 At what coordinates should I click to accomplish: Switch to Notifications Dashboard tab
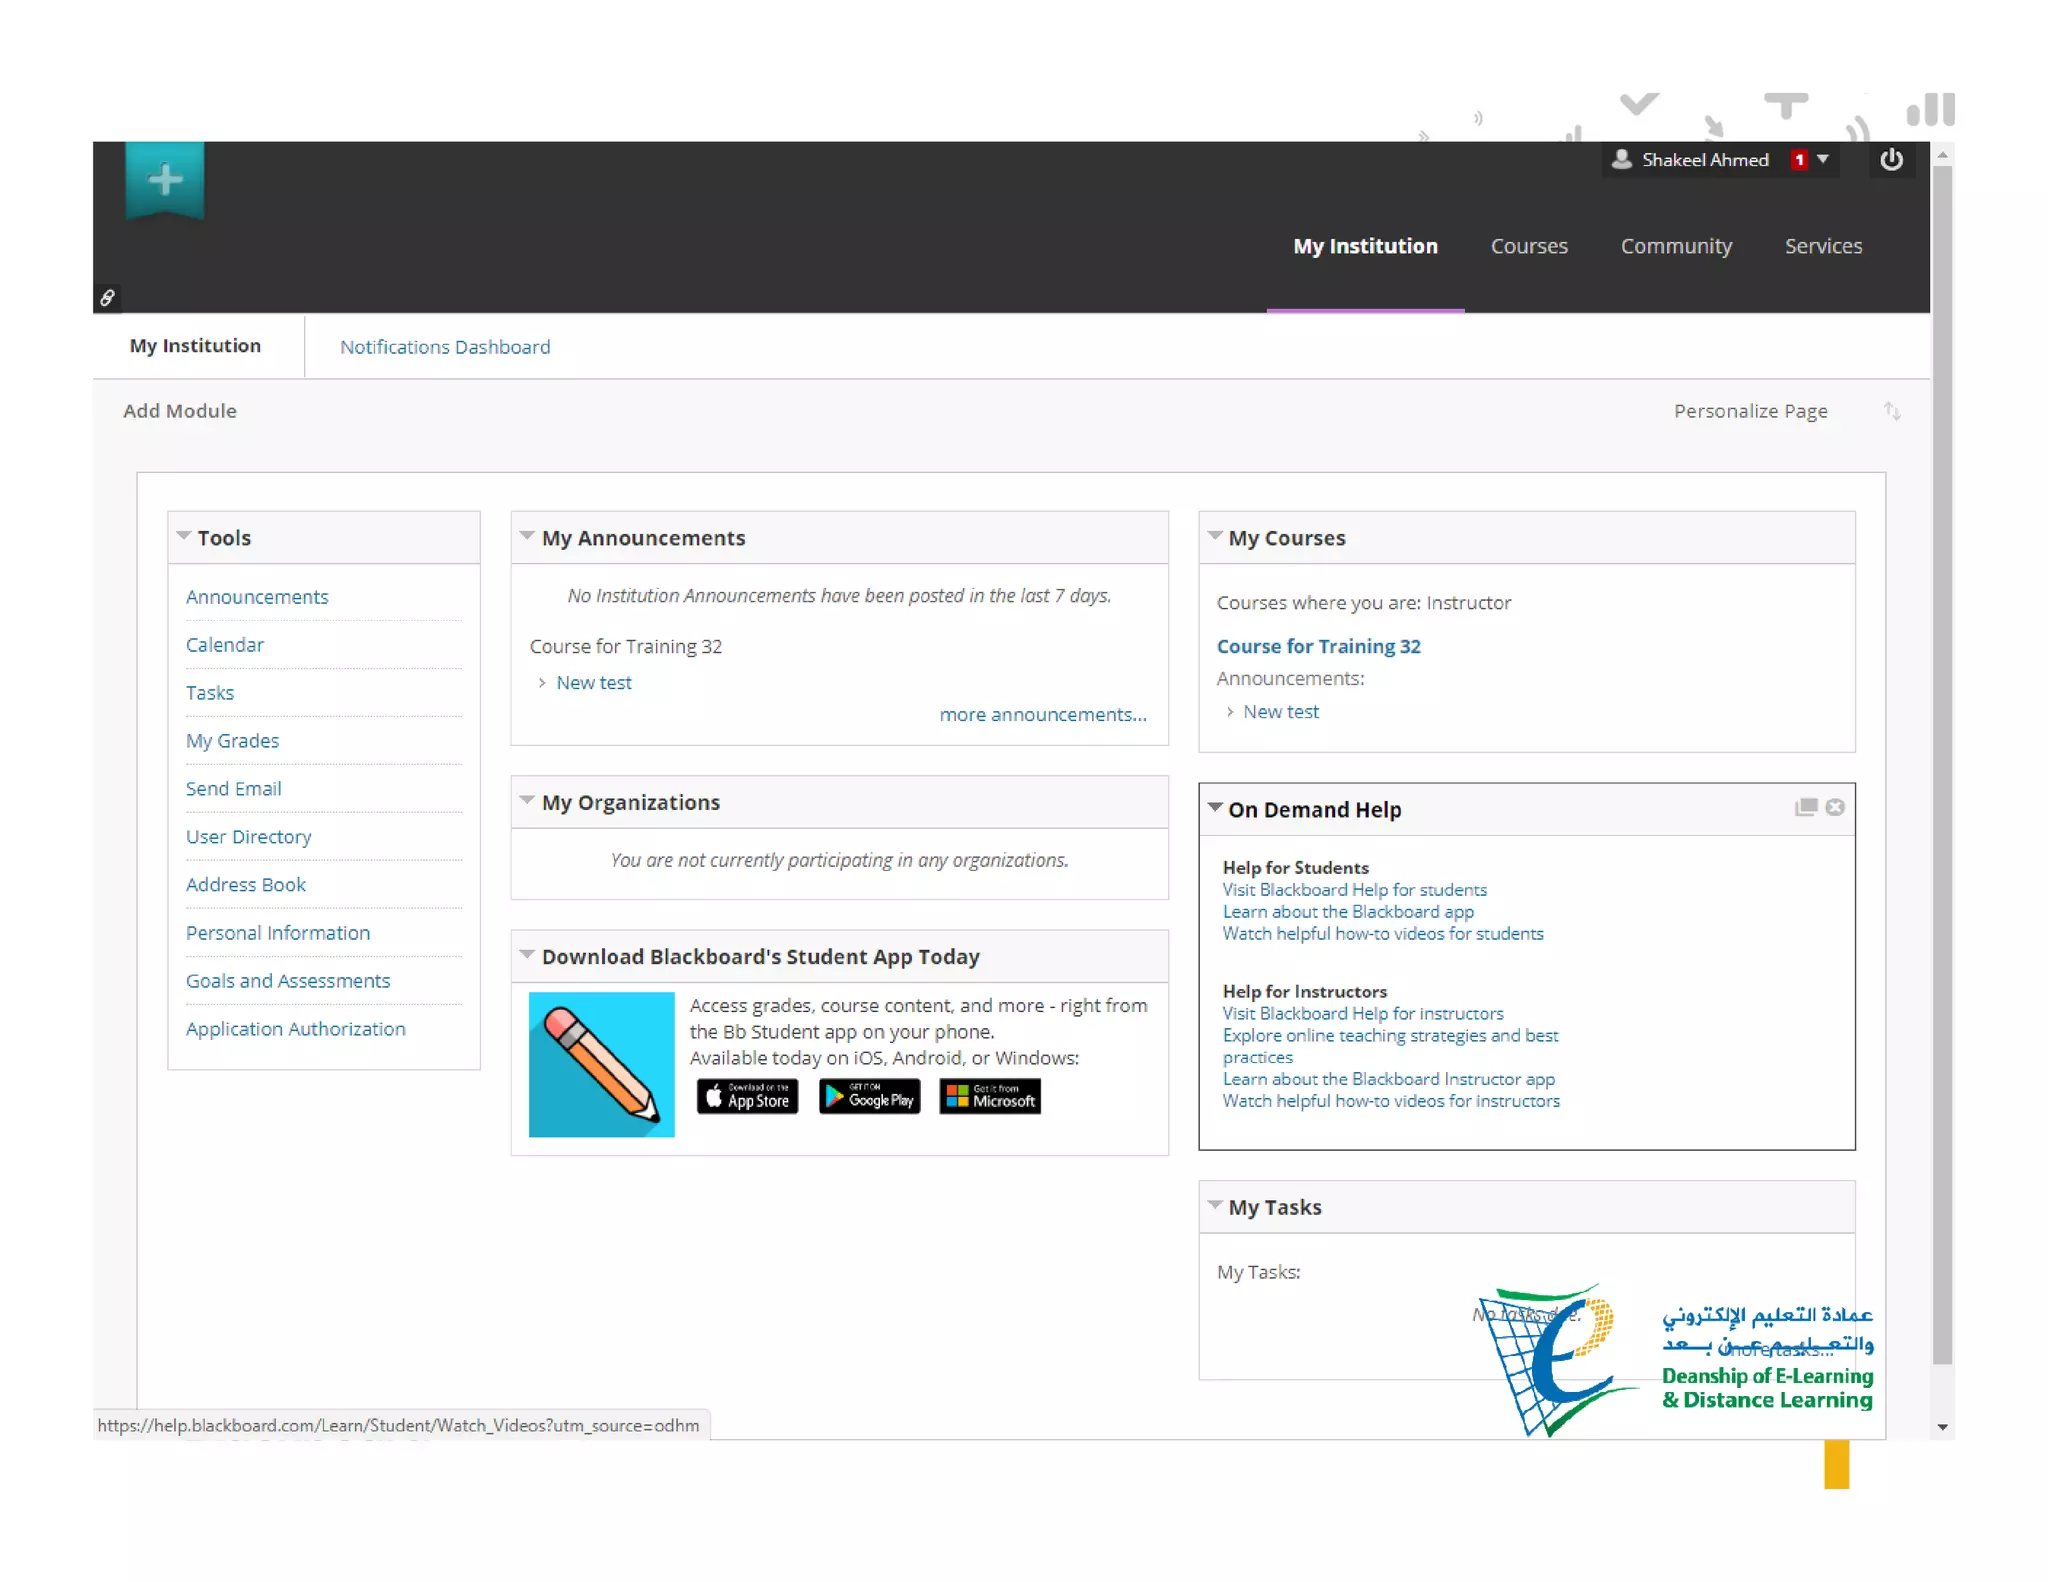(x=445, y=347)
